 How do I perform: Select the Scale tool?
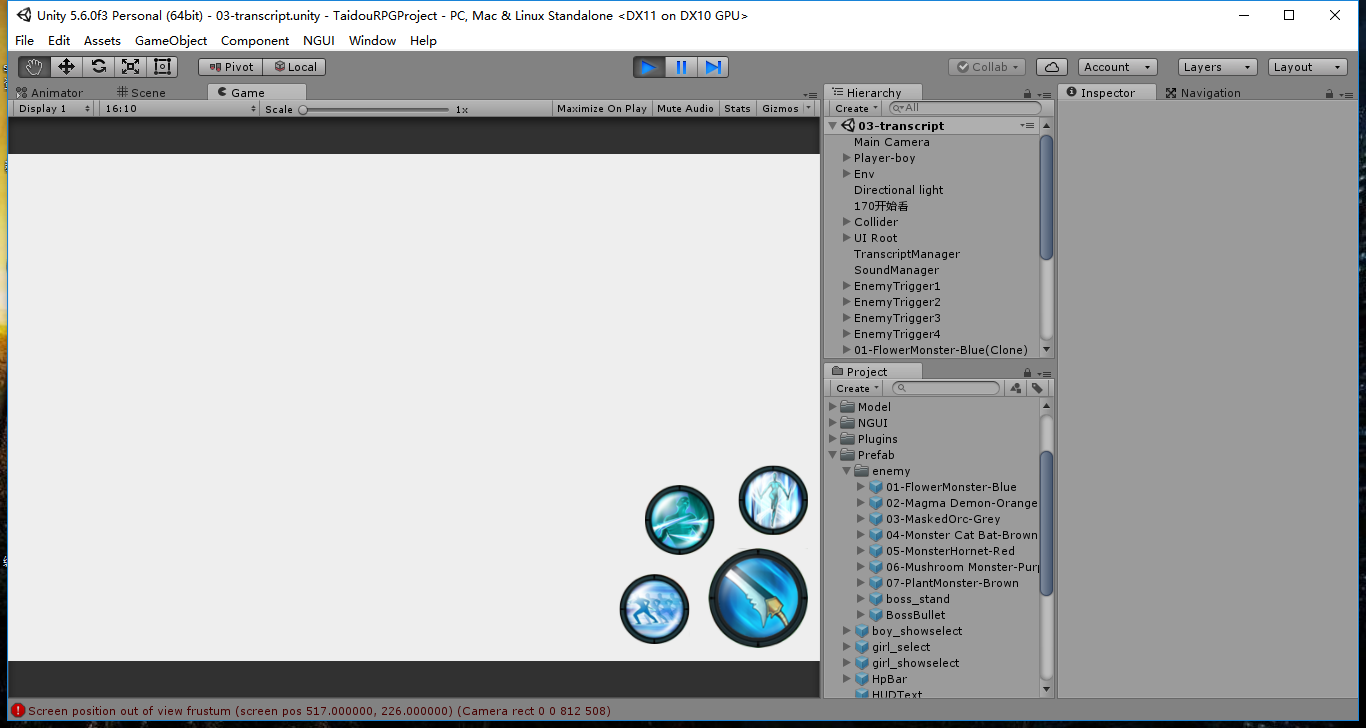[130, 67]
